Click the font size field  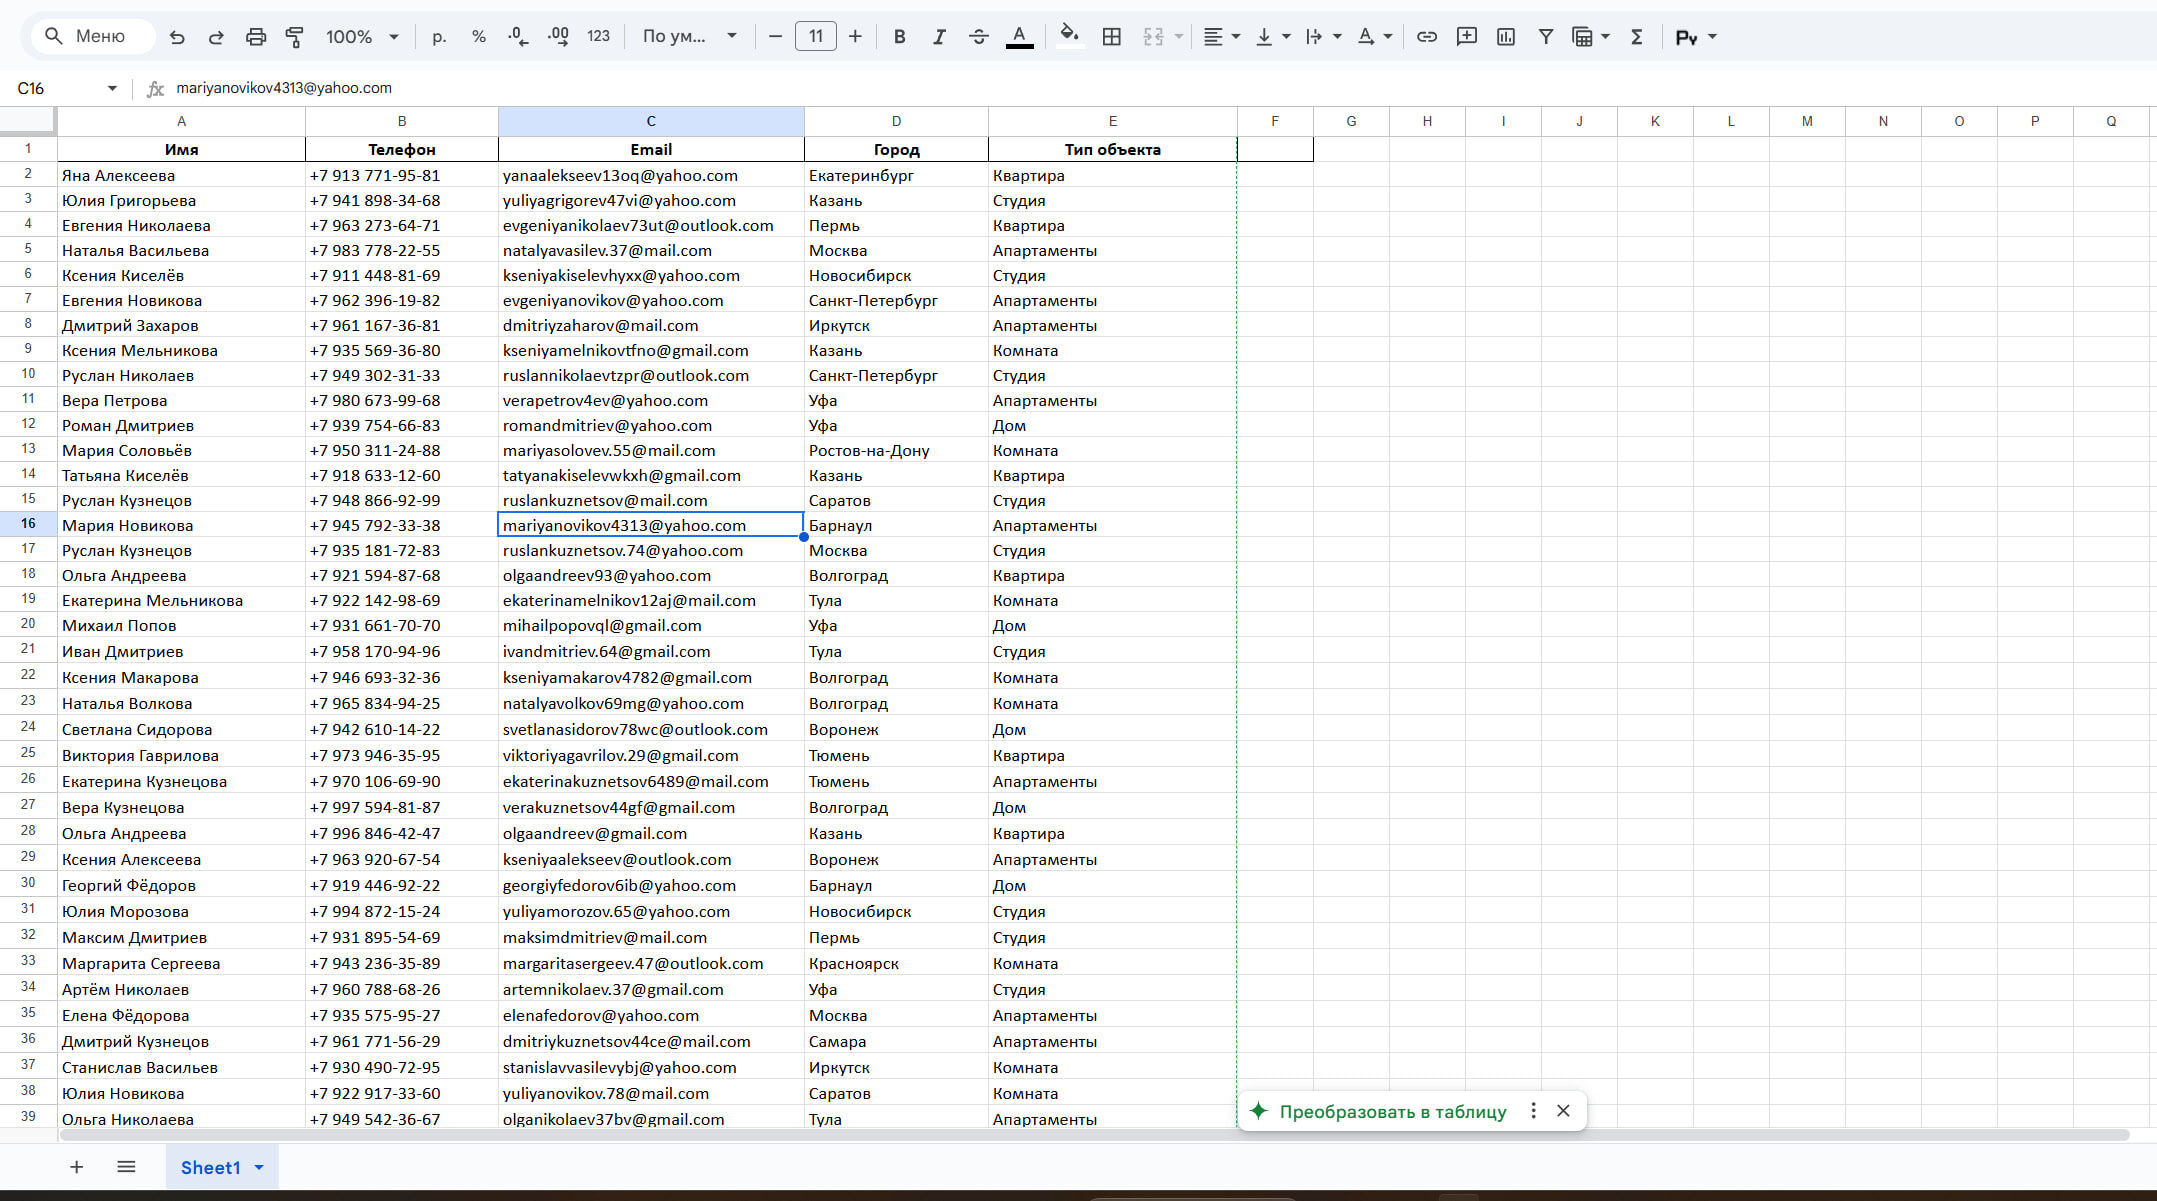816,37
